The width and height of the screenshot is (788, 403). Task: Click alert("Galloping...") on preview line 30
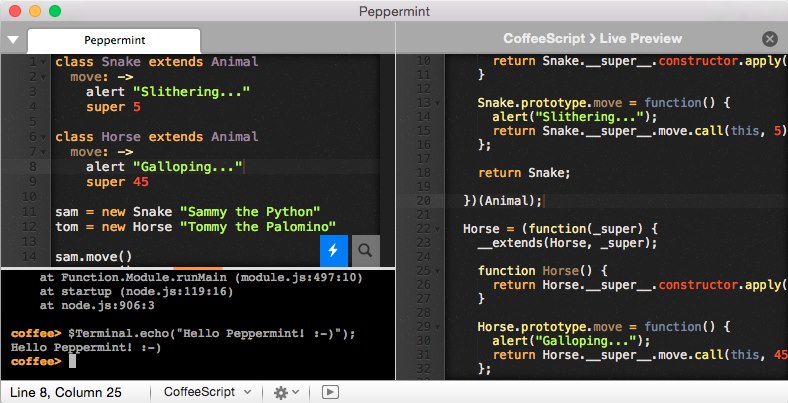[x=571, y=341]
